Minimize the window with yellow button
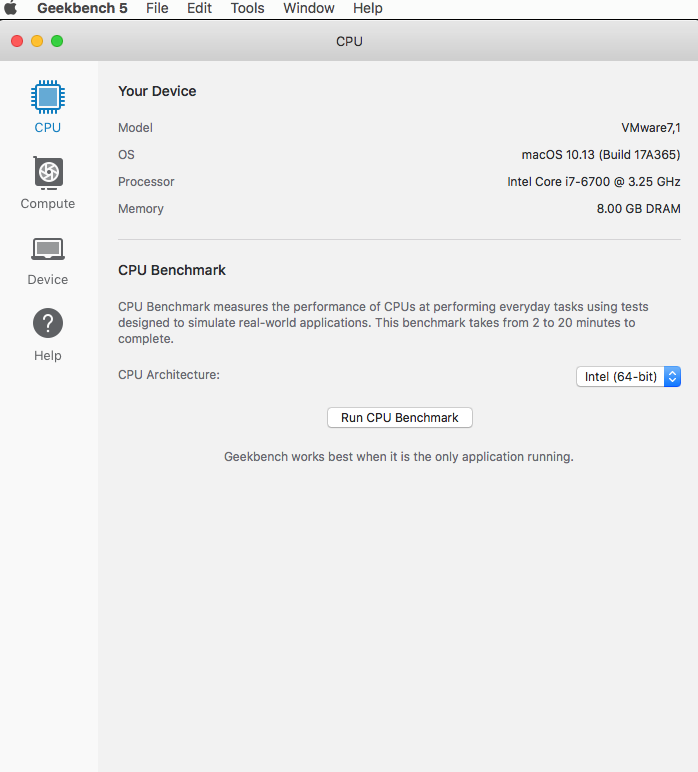The image size is (698, 772). pyautogui.click(x=37, y=41)
